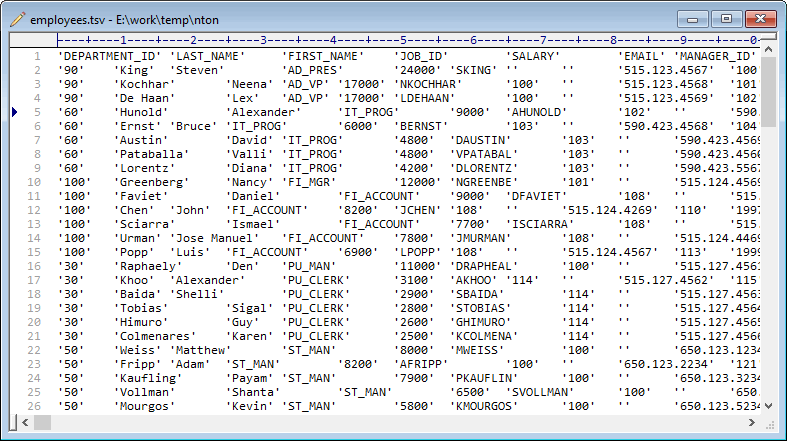The width and height of the screenshot is (787, 441).
Task: Click the vertical scrollbar thumb
Action: coord(768,90)
